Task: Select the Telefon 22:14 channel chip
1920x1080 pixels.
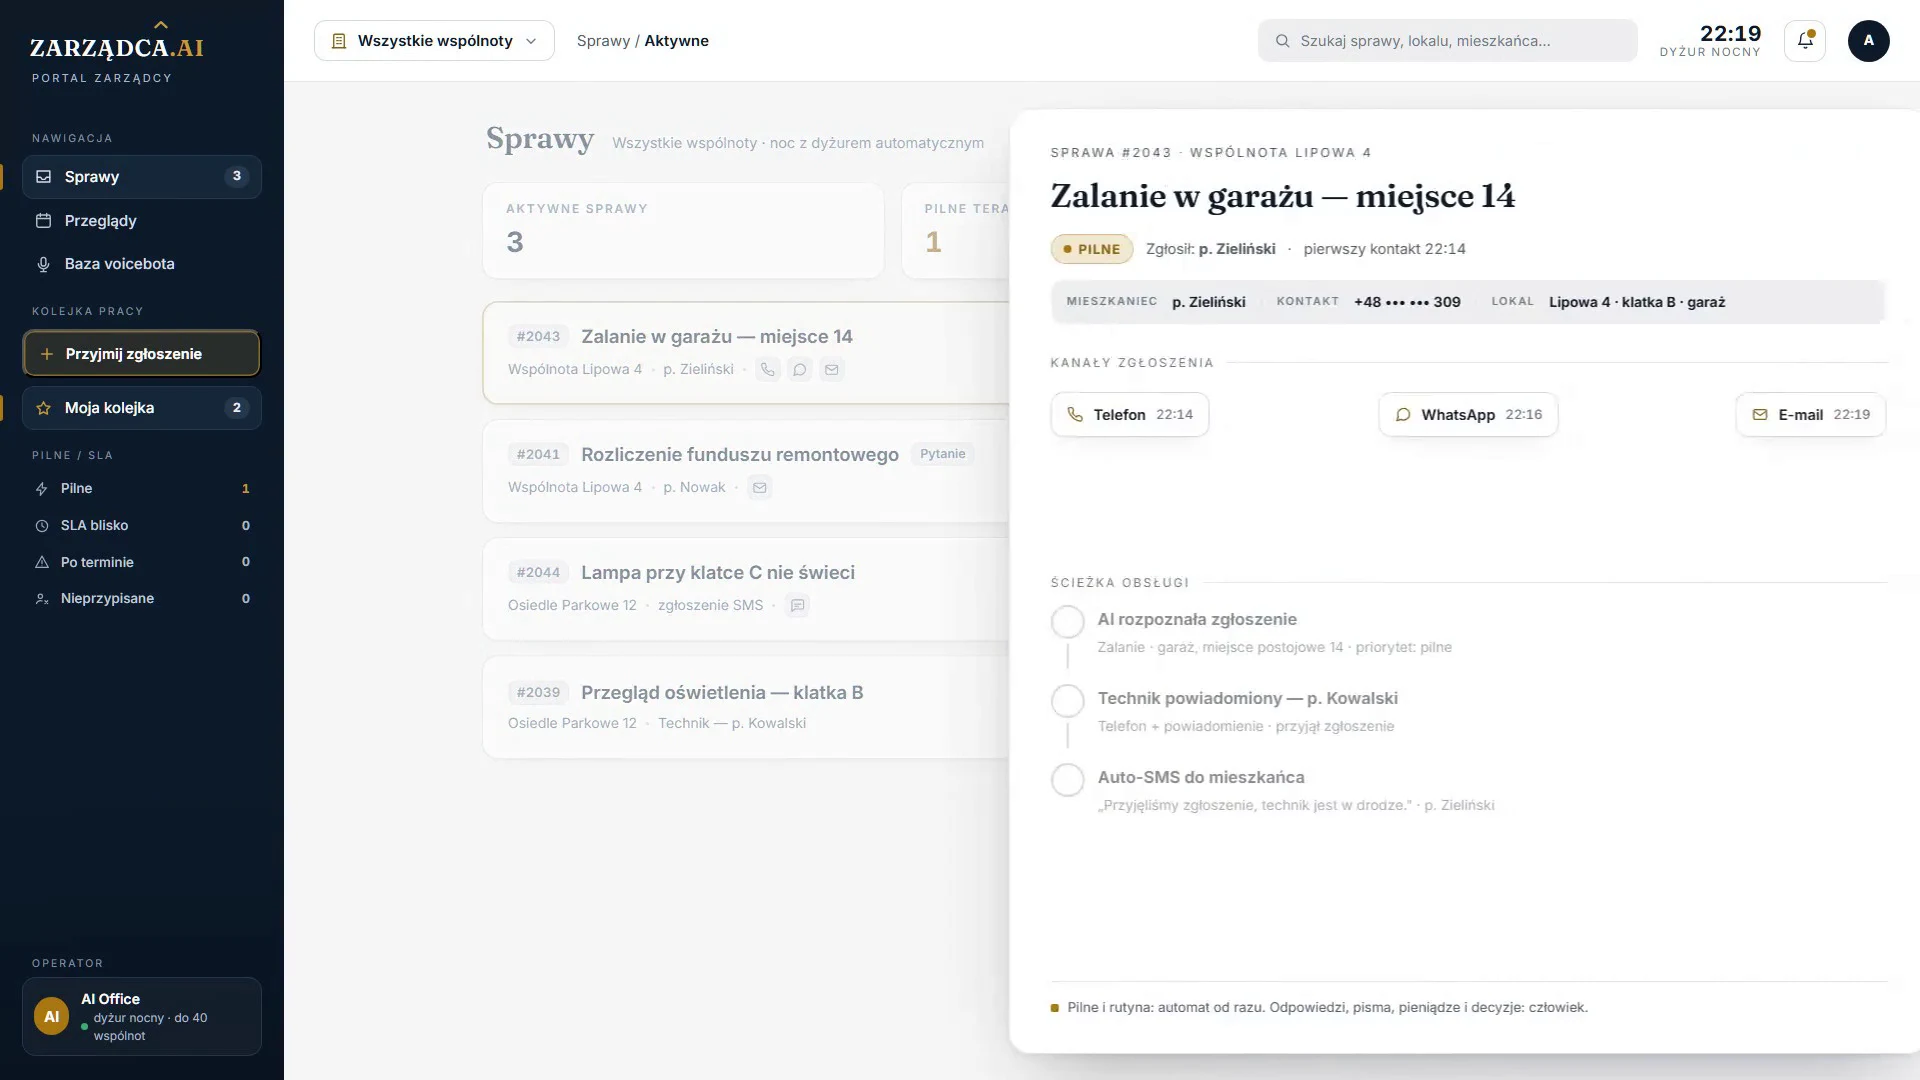Action: [1130, 415]
